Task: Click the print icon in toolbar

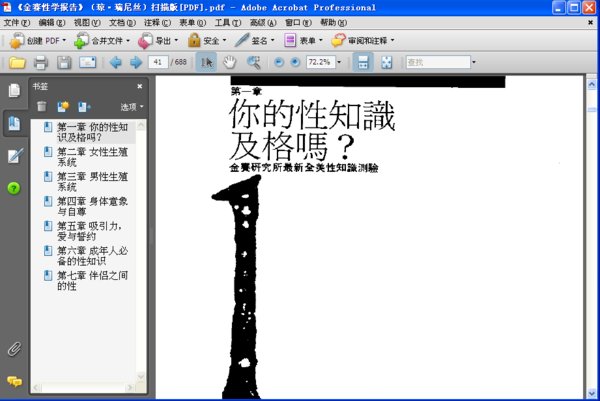Action: pos(41,62)
